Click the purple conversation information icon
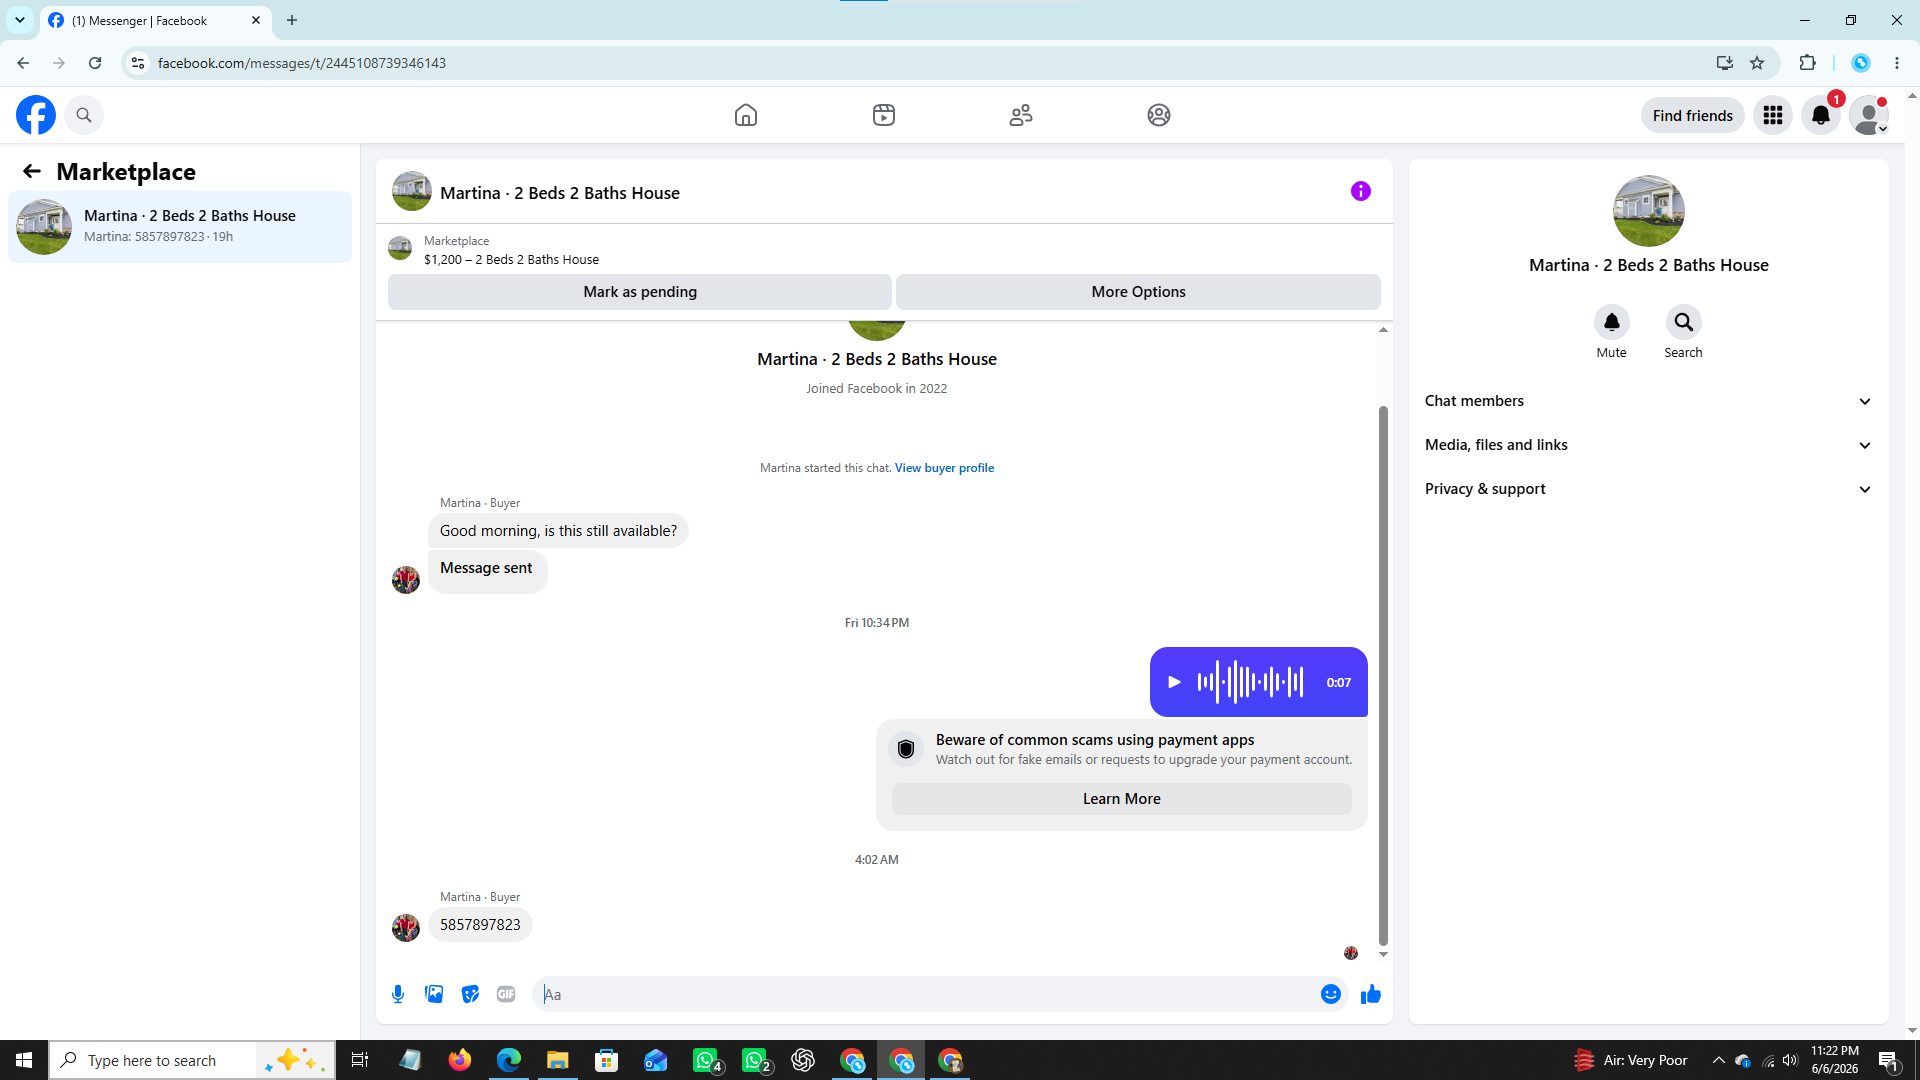This screenshot has height=1080, width=1920. pyautogui.click(x=1361, y=191)
